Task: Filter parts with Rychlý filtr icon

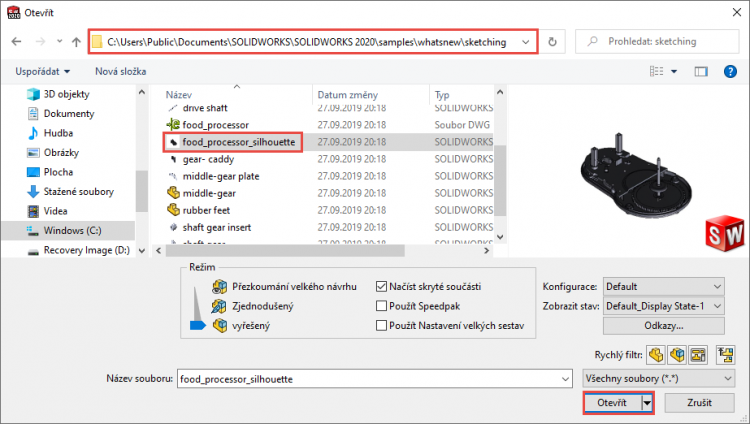Action: point(656,355)
